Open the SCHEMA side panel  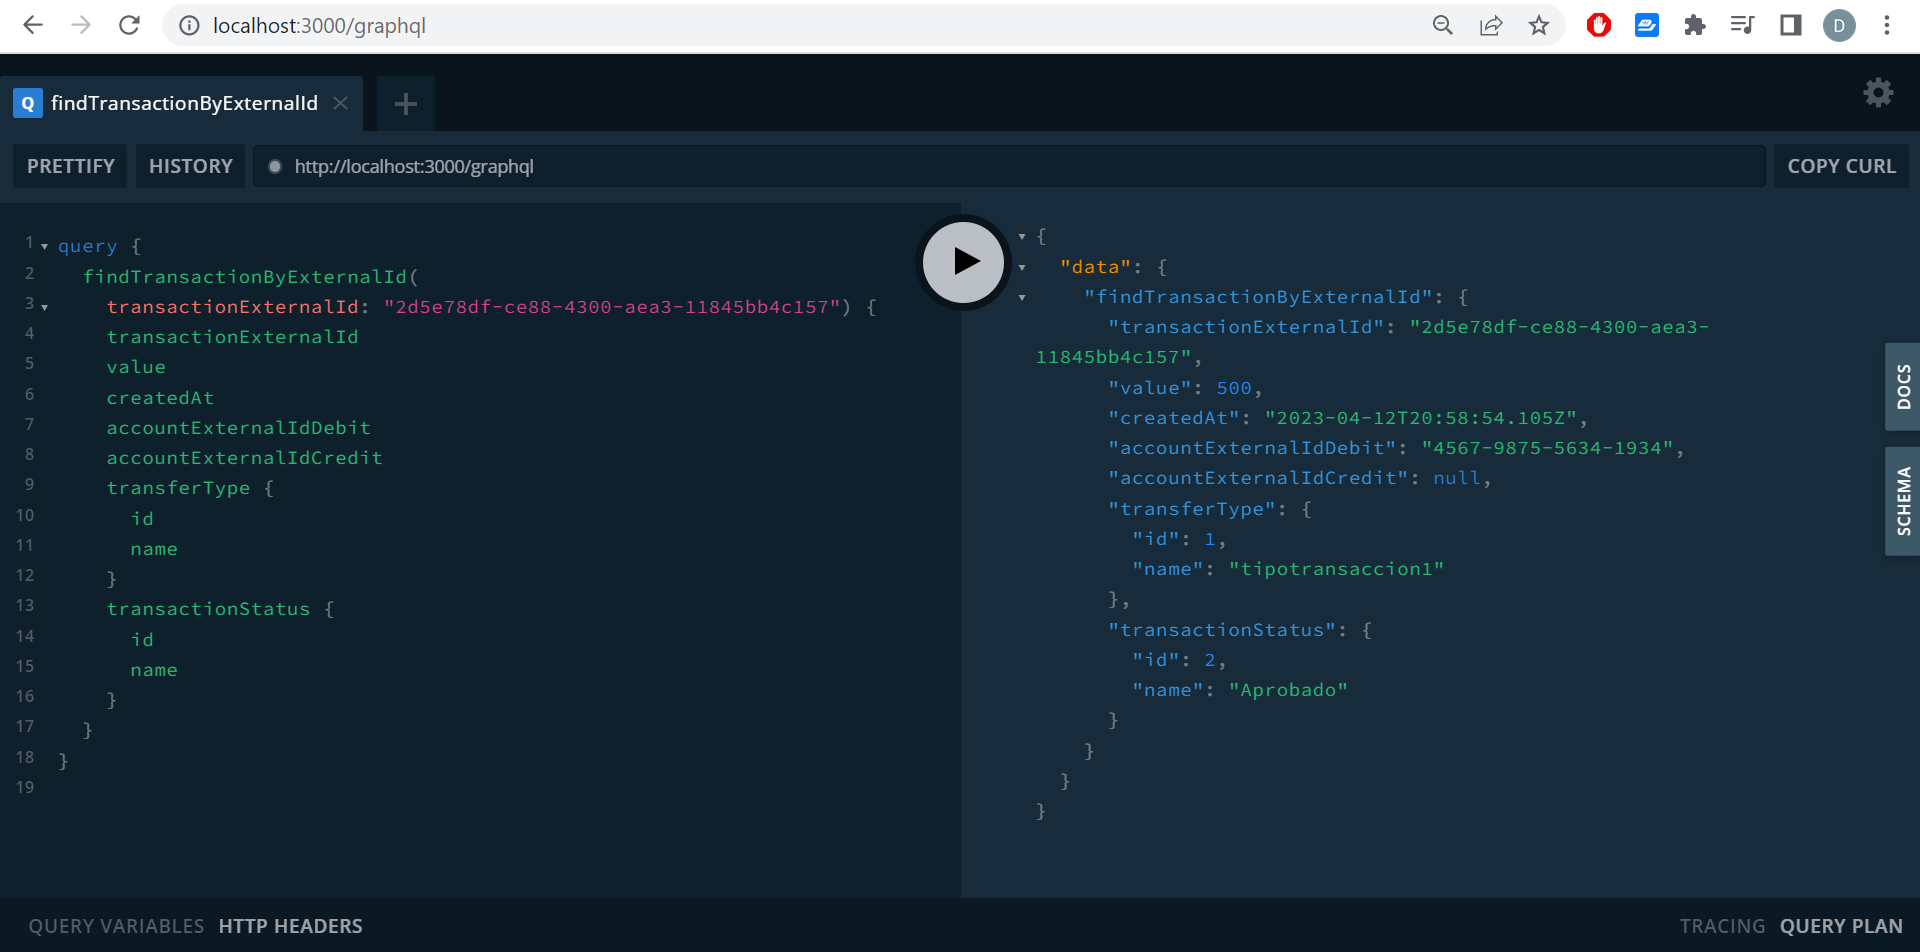[x=1903, y=500]
